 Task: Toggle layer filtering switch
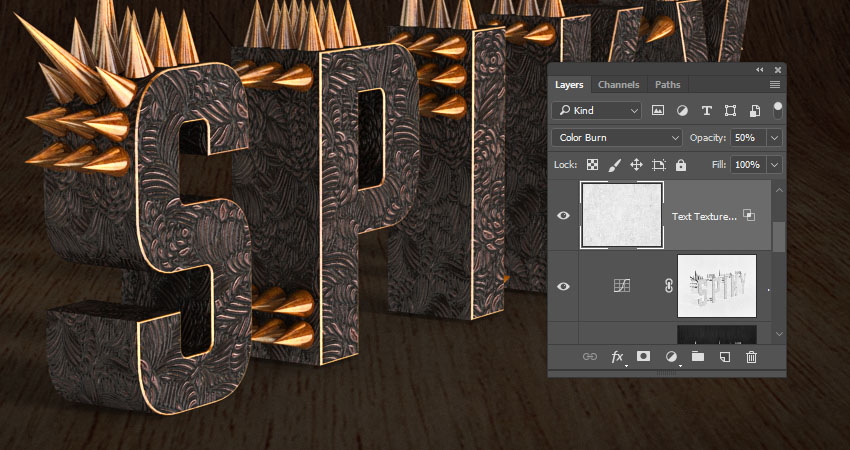pos(778,110)
